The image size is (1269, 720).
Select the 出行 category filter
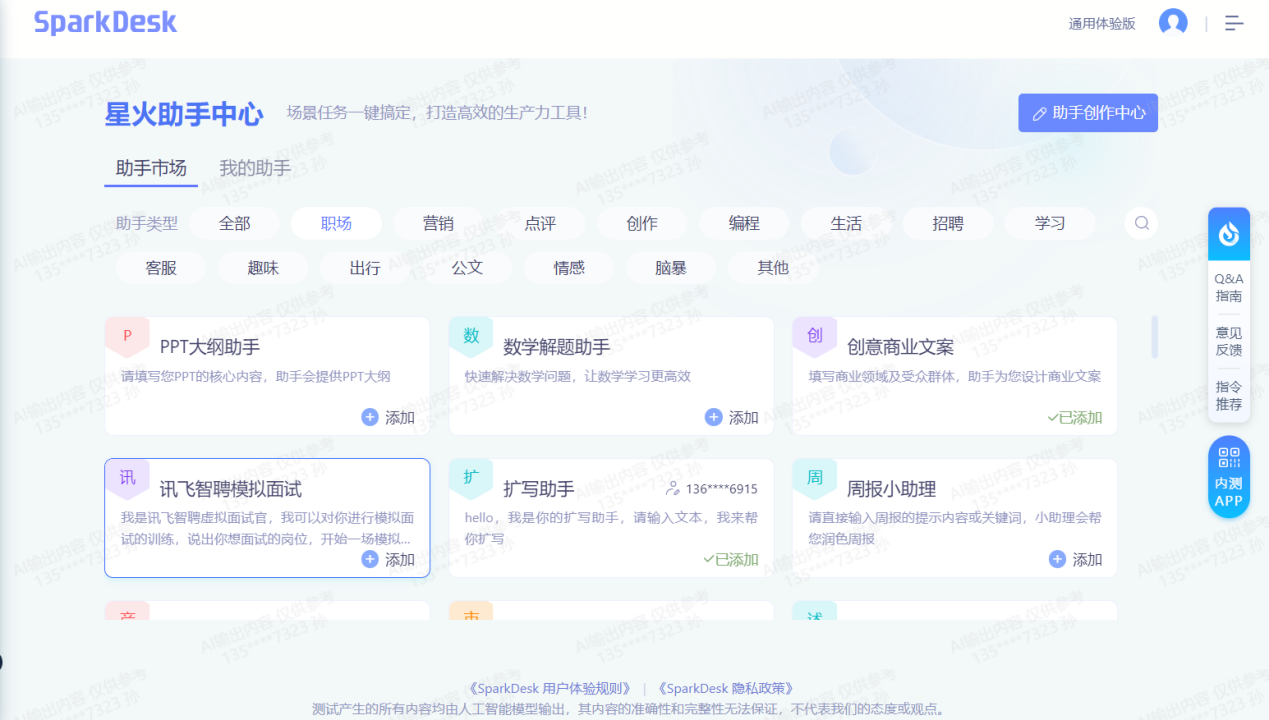pos(365,267)
